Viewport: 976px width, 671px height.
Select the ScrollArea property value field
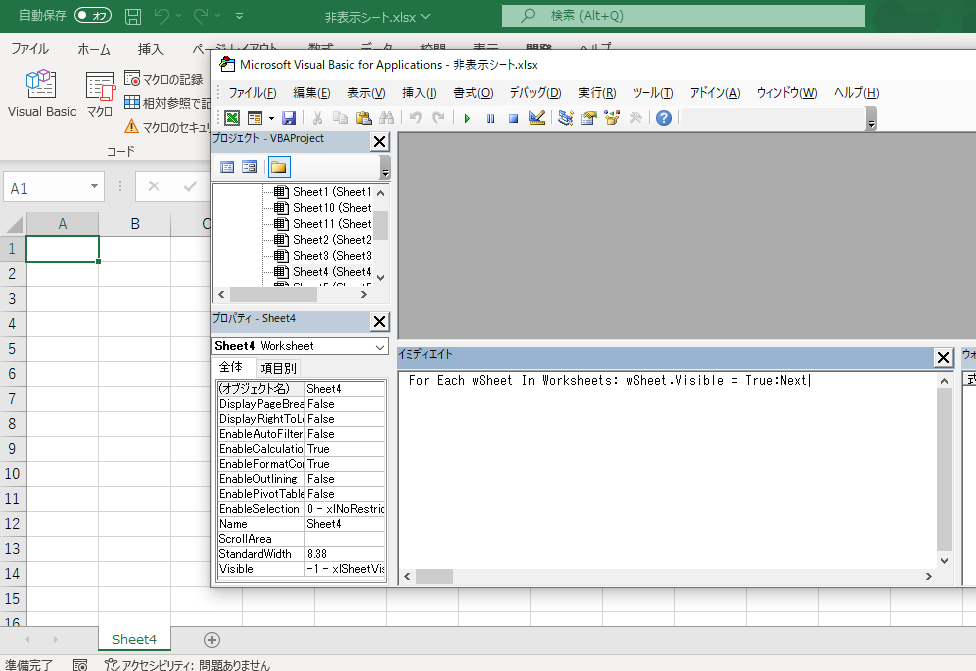pyautogui.click(x=345, y=539)
